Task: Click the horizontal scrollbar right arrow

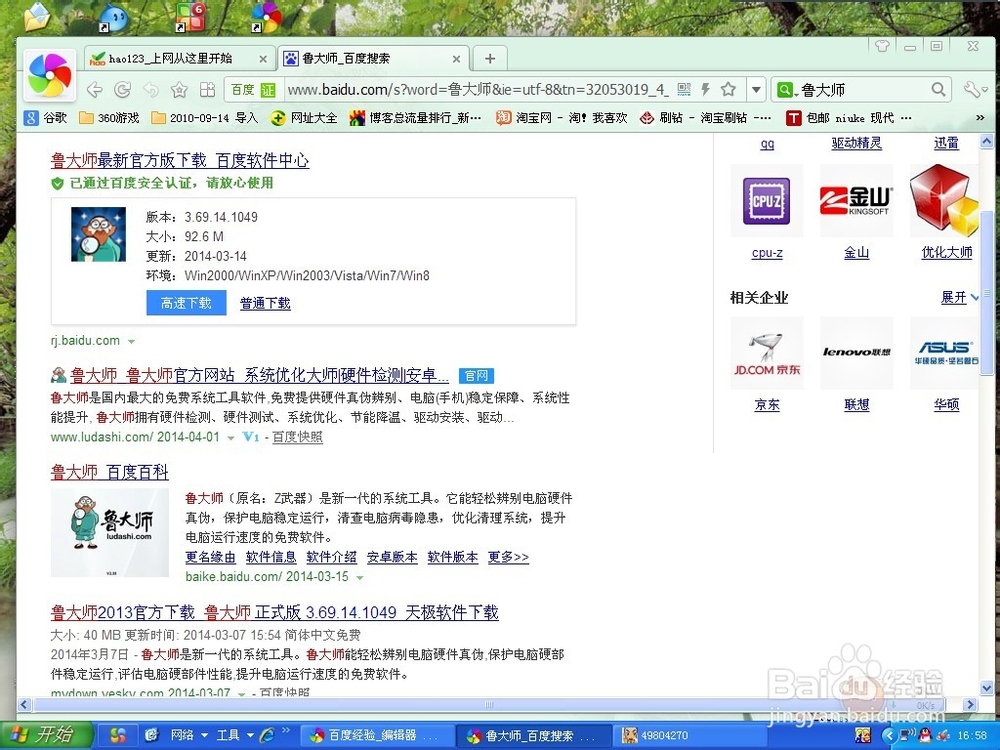Action: click(970, 705)
